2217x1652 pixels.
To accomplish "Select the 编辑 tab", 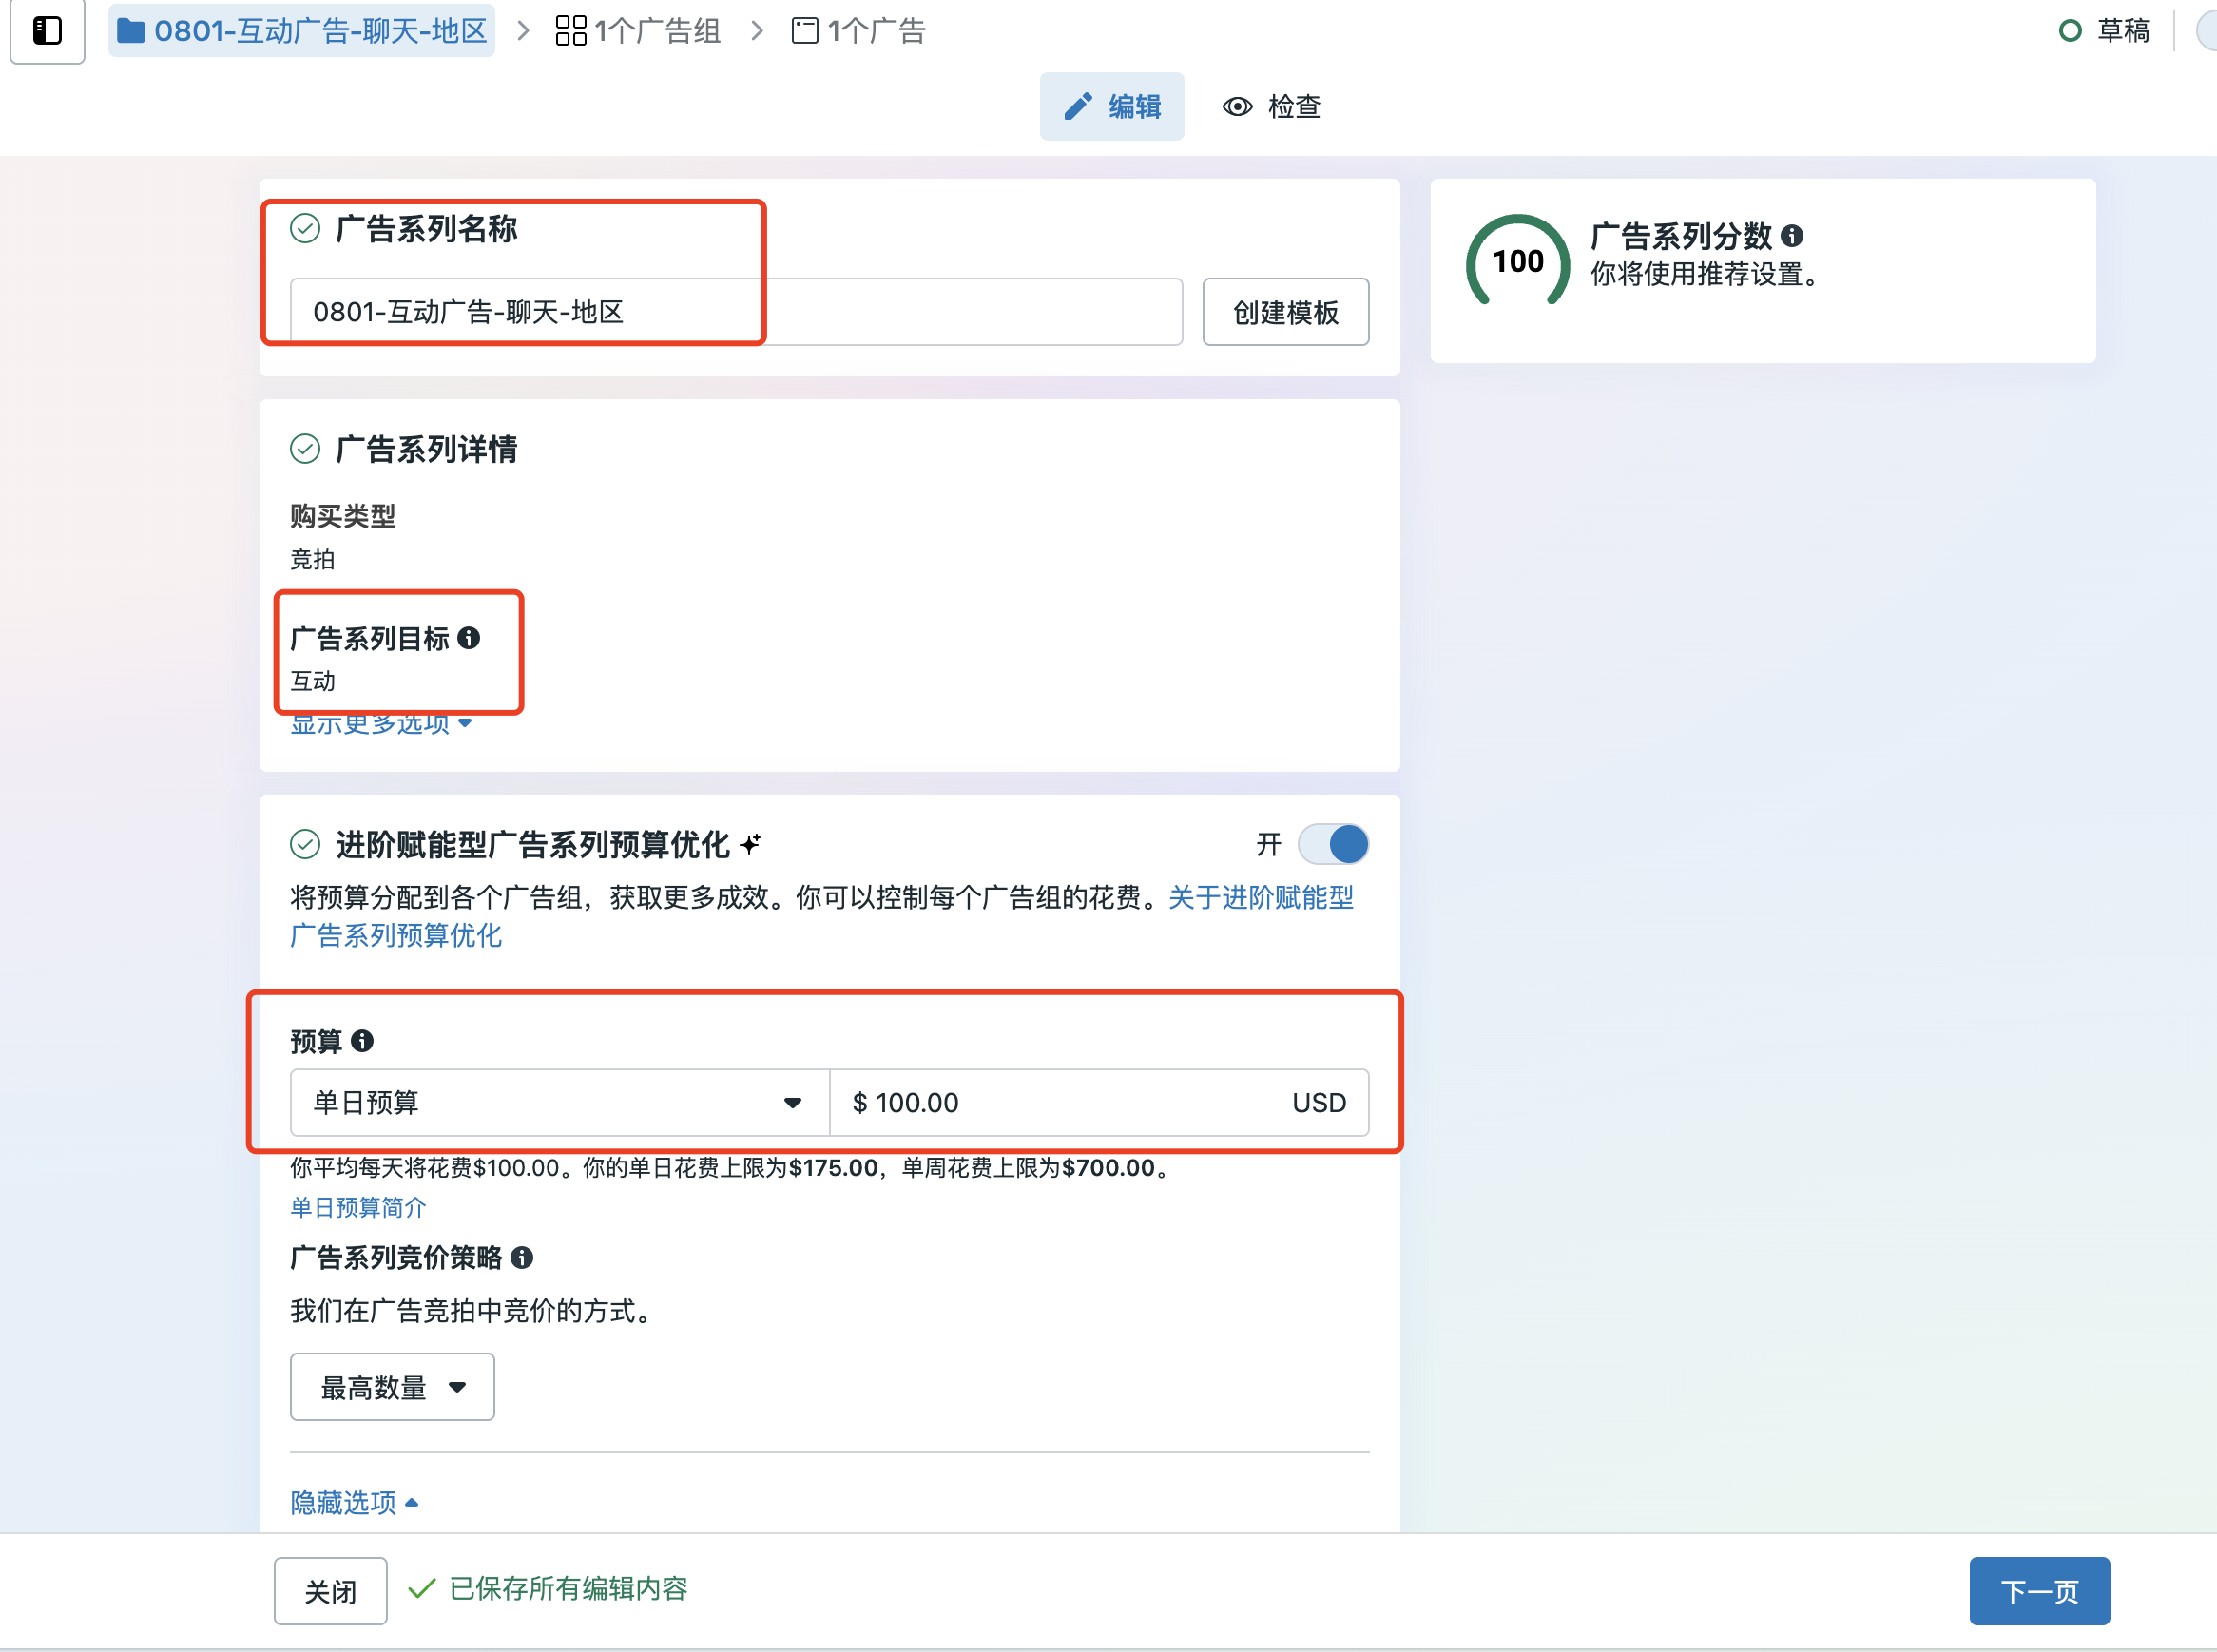I will [1112, 106].
